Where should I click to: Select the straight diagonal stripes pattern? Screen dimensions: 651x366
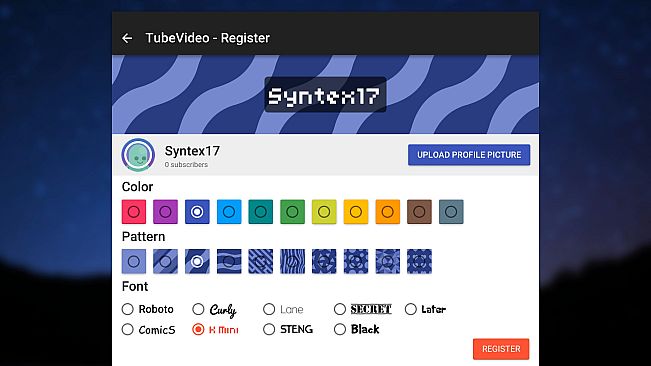pyautogui.click(x=165, y=261)
